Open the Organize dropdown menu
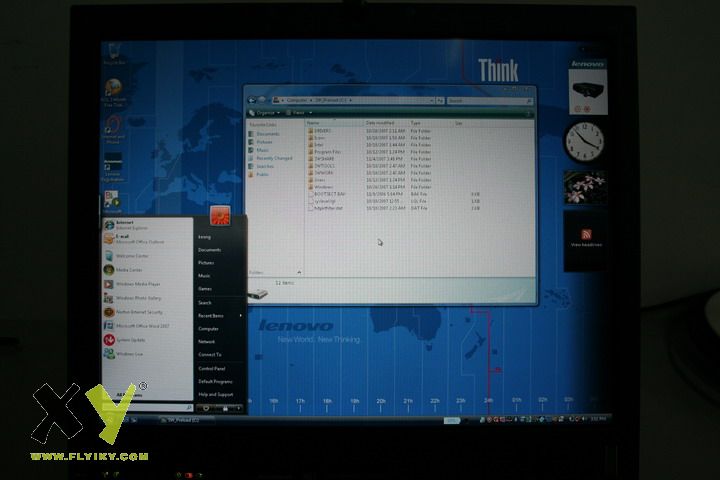Screen dimensions: 720x480 pyautogui.click(x=265, y=113)
